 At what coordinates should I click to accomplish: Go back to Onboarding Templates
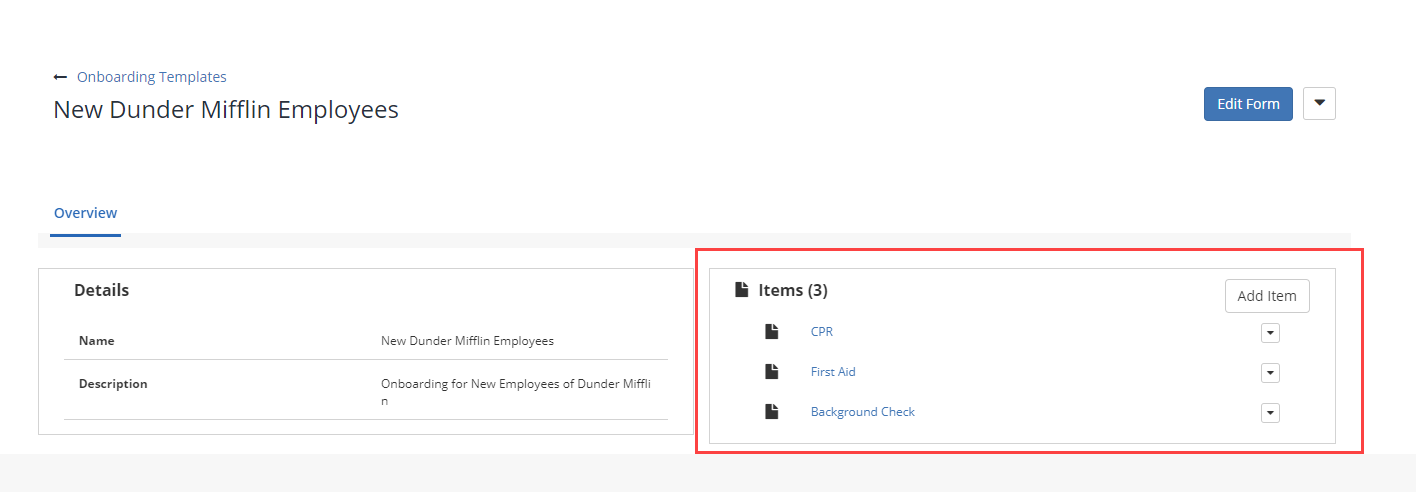pos(151,77)
